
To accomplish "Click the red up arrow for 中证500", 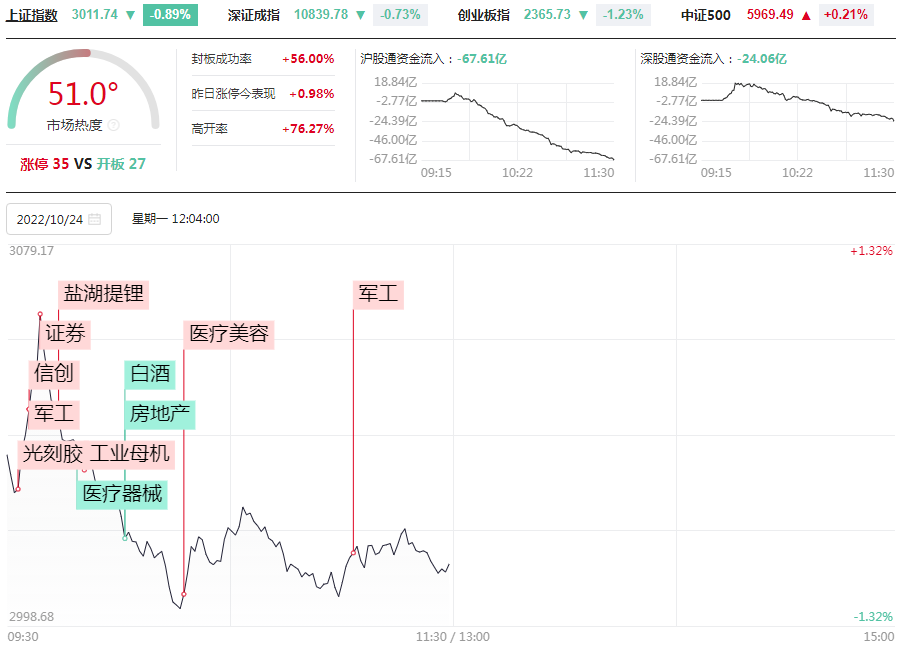I will [805, 15].
